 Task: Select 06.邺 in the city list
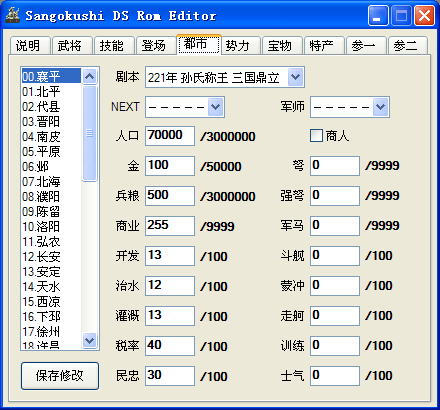point(51,166)
